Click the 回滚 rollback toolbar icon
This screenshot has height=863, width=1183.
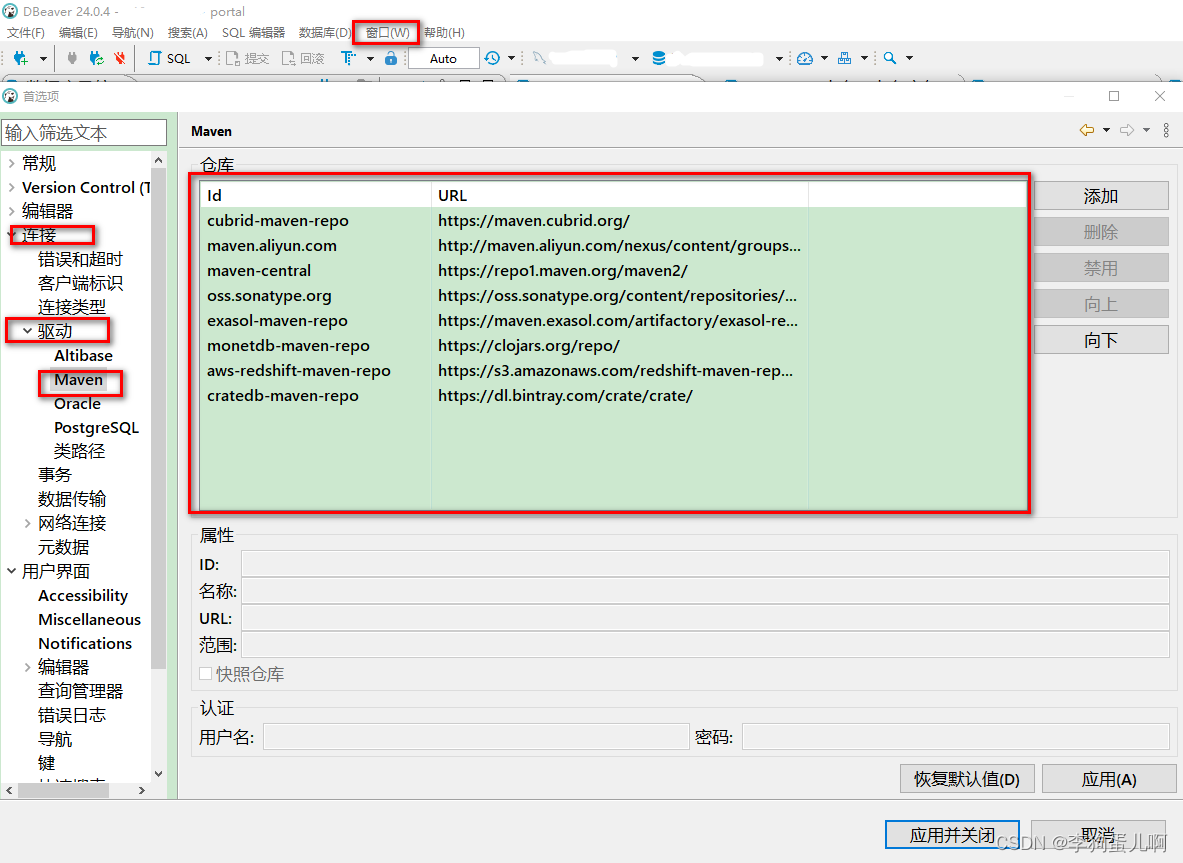[x=303, y=58]
